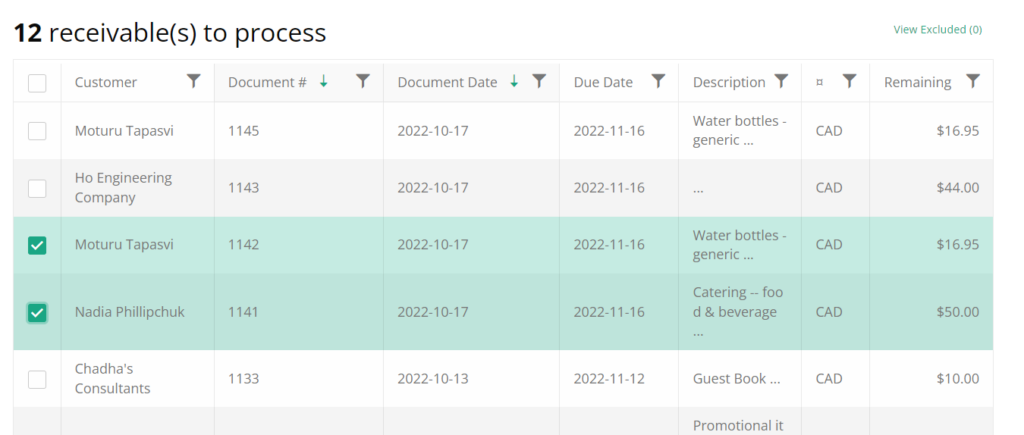
Task: Click the Guest Book description
Action: (x=737, y=378)
